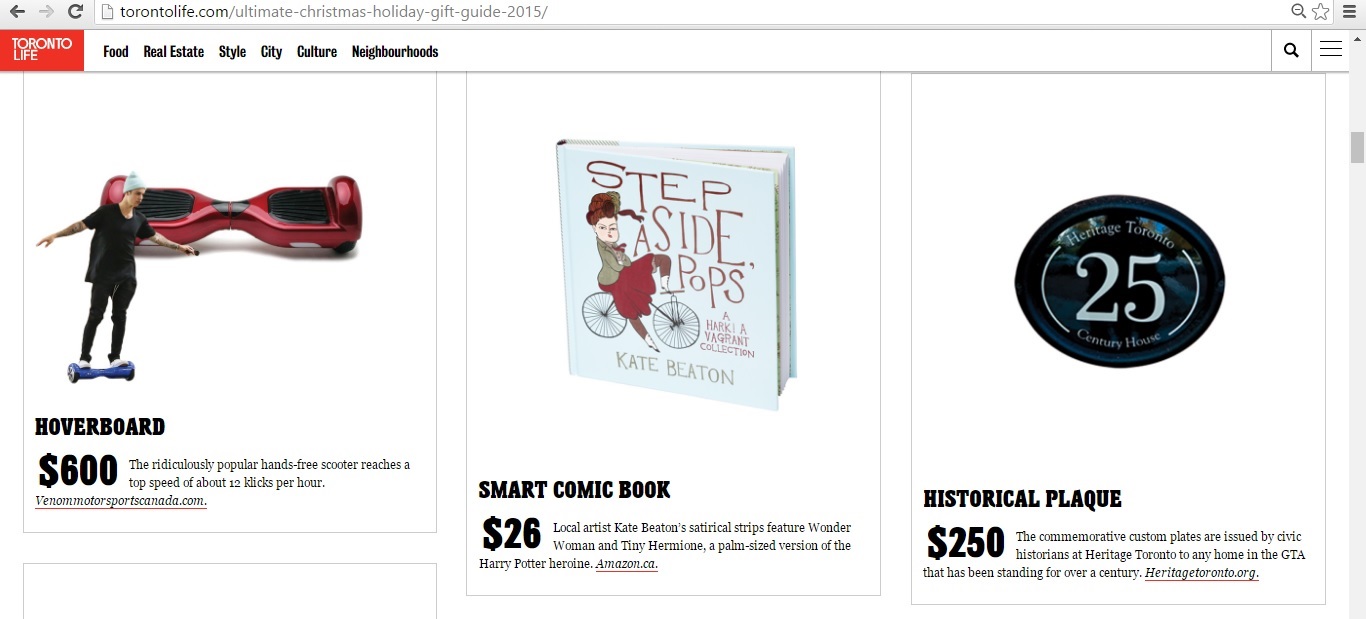Click the zoom indicator in address bar
The height and width of the screenshot is (619, 1366).
(x=1299, y=12)
